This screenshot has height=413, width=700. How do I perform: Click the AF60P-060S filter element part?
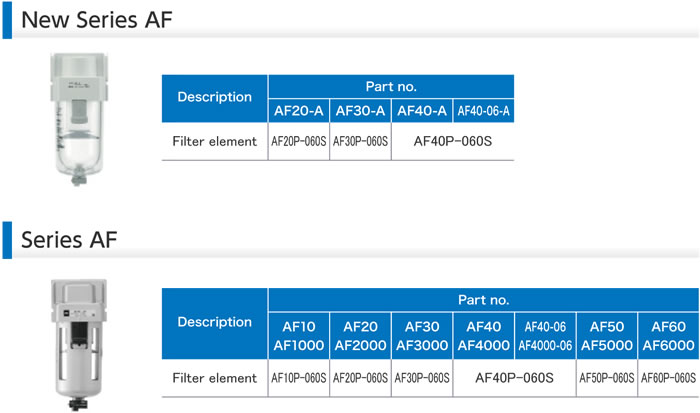tap(667, 378)
